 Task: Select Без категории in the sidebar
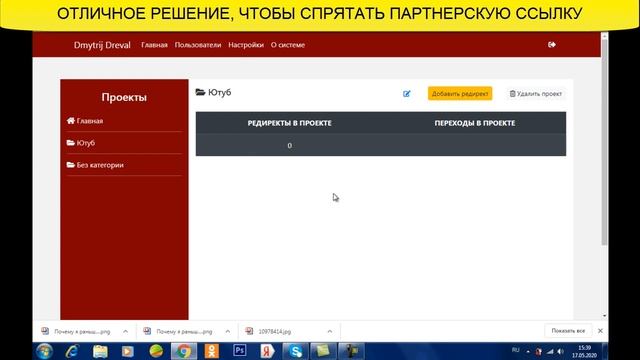click(x=100, y=165)
